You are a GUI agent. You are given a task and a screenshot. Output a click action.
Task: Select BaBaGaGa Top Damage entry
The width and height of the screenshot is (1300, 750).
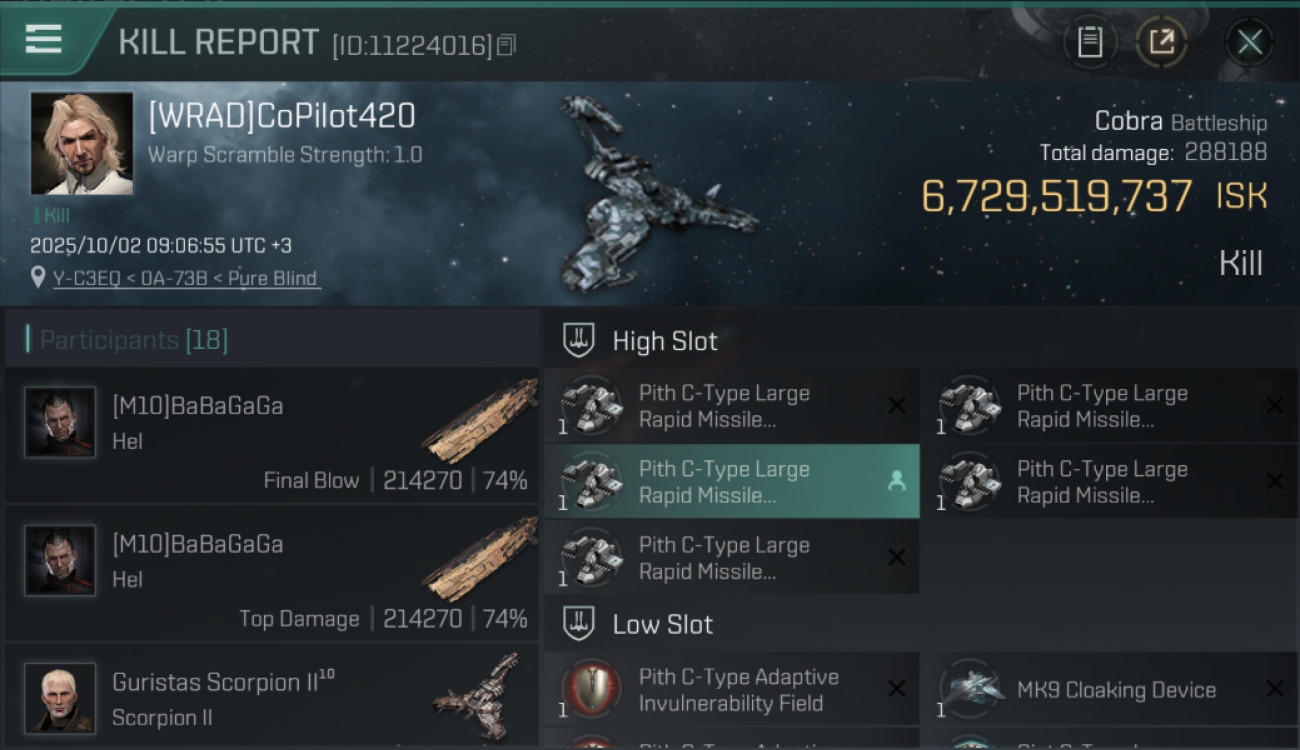[272, 573]
